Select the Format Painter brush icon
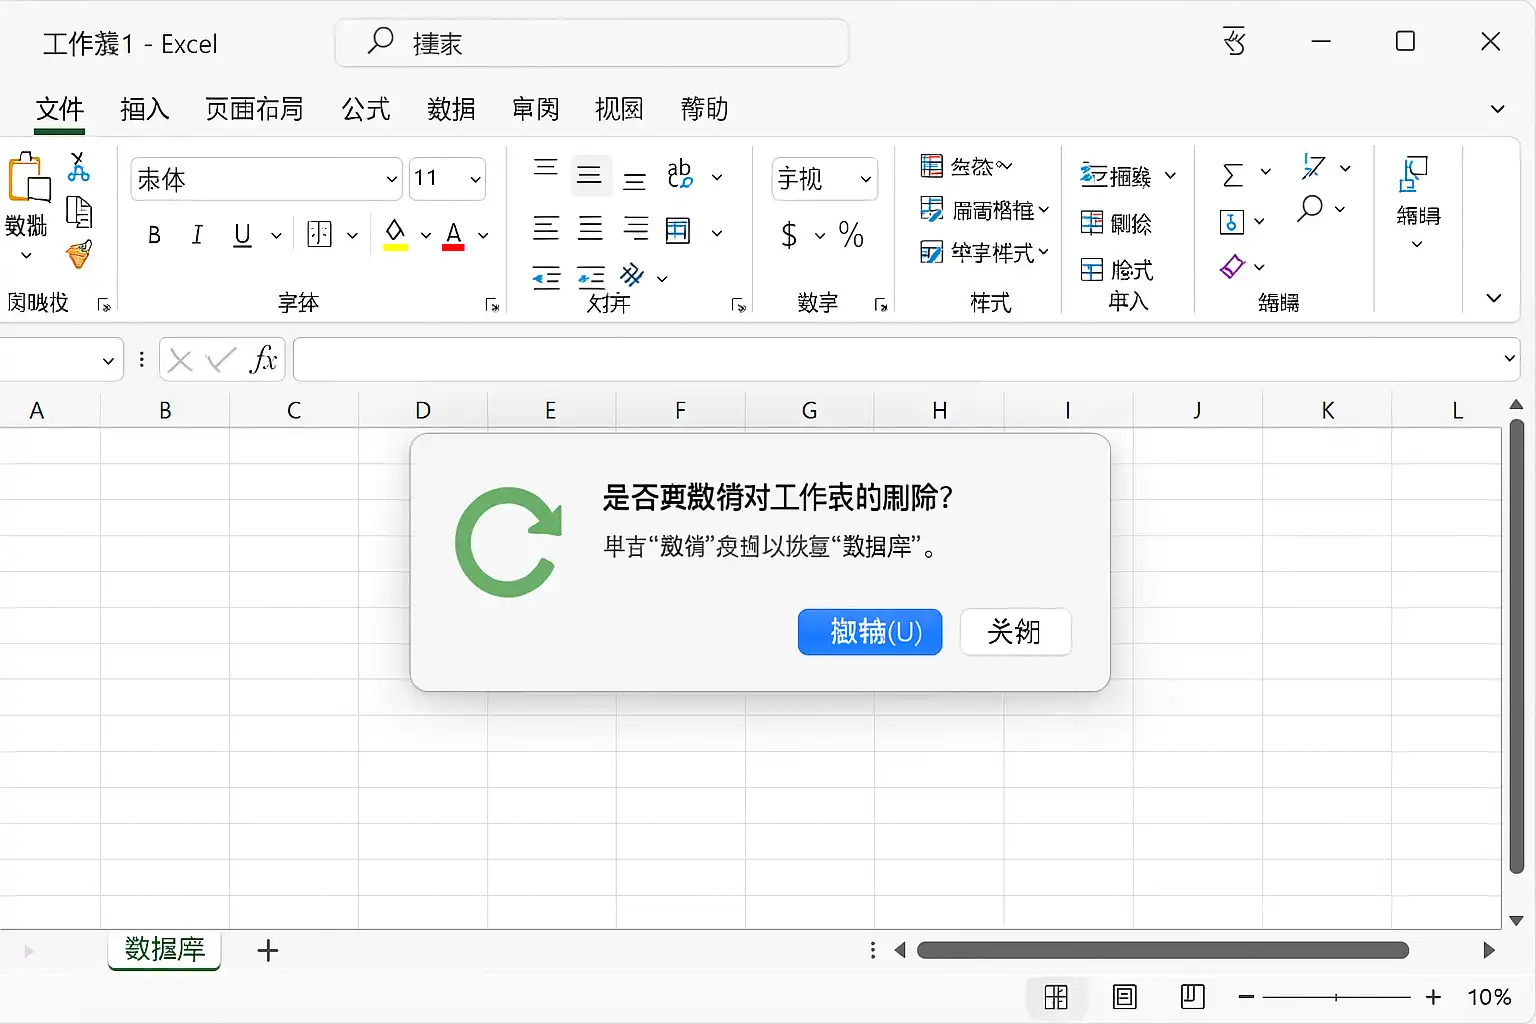Viewport: 1536px width, 1024px height. (x=79, y=254)
